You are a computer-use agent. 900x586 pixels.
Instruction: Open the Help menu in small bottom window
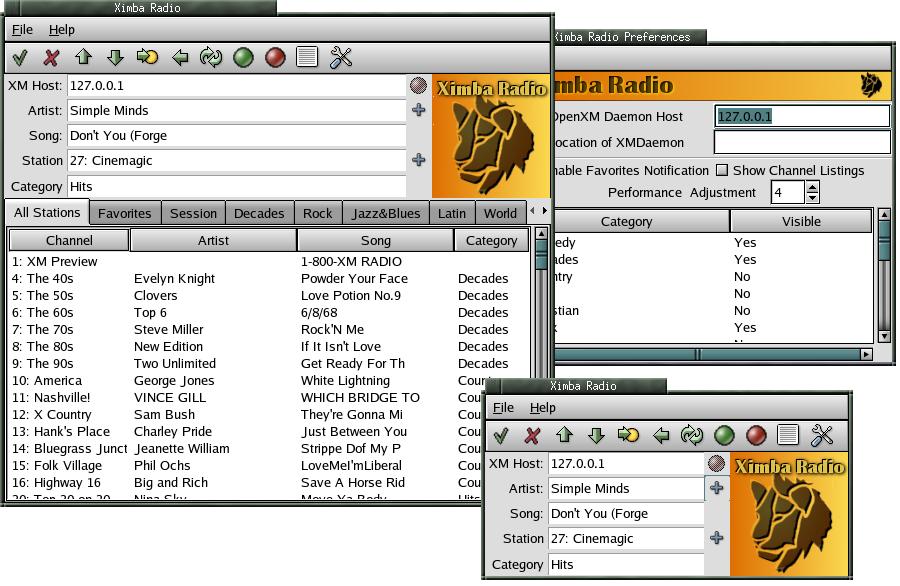coord(543,408)
